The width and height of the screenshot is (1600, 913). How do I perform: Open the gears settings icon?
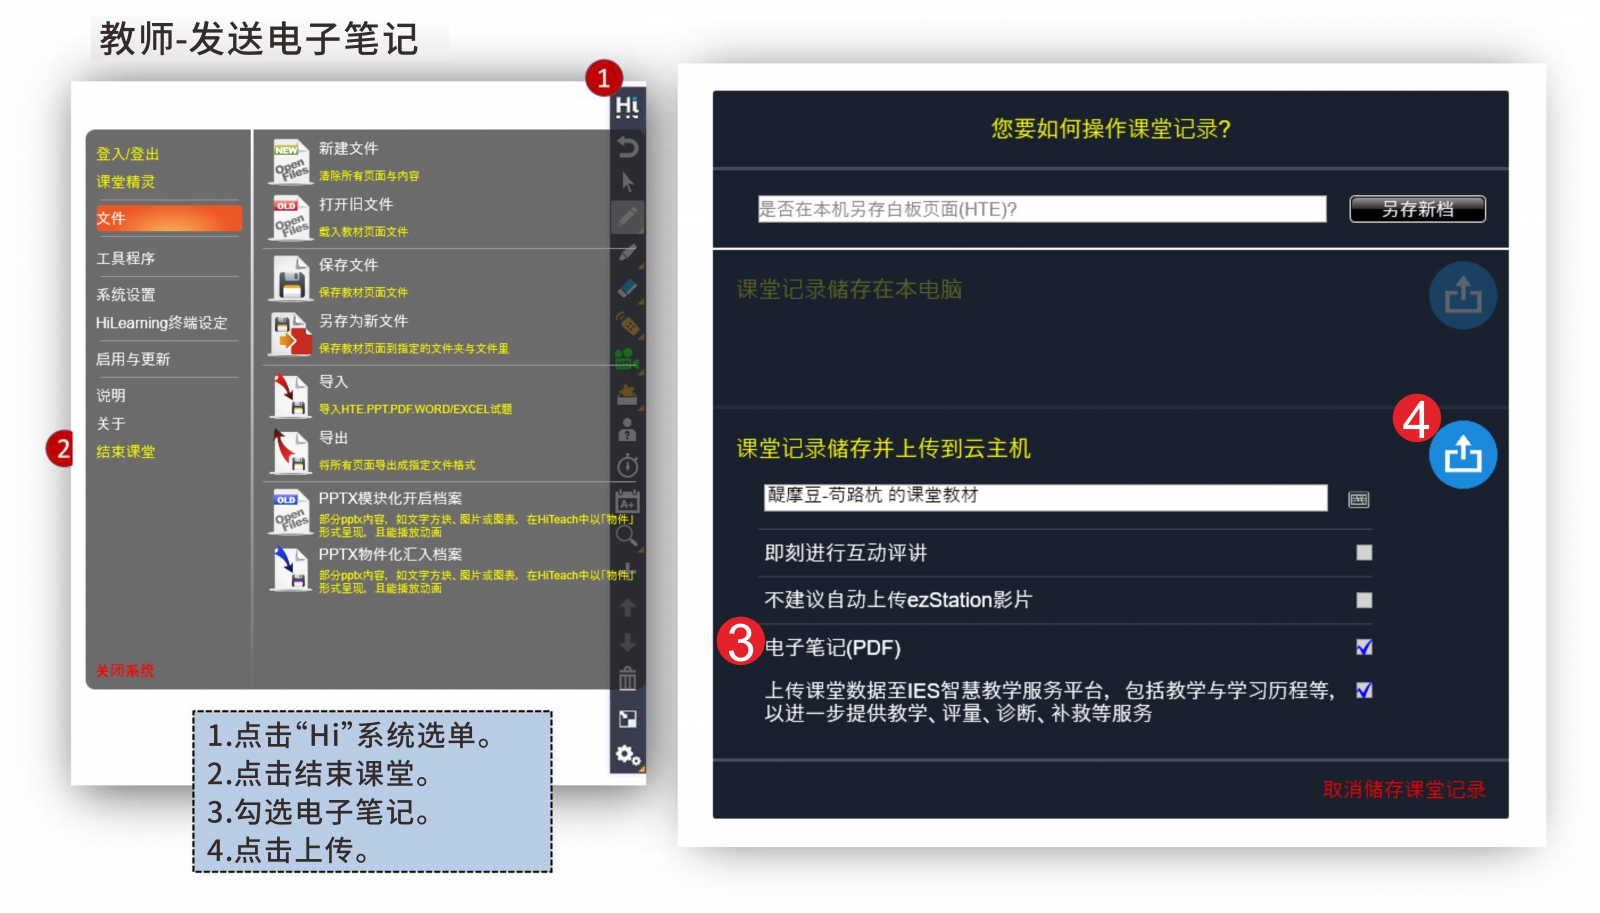pos(627,755)
